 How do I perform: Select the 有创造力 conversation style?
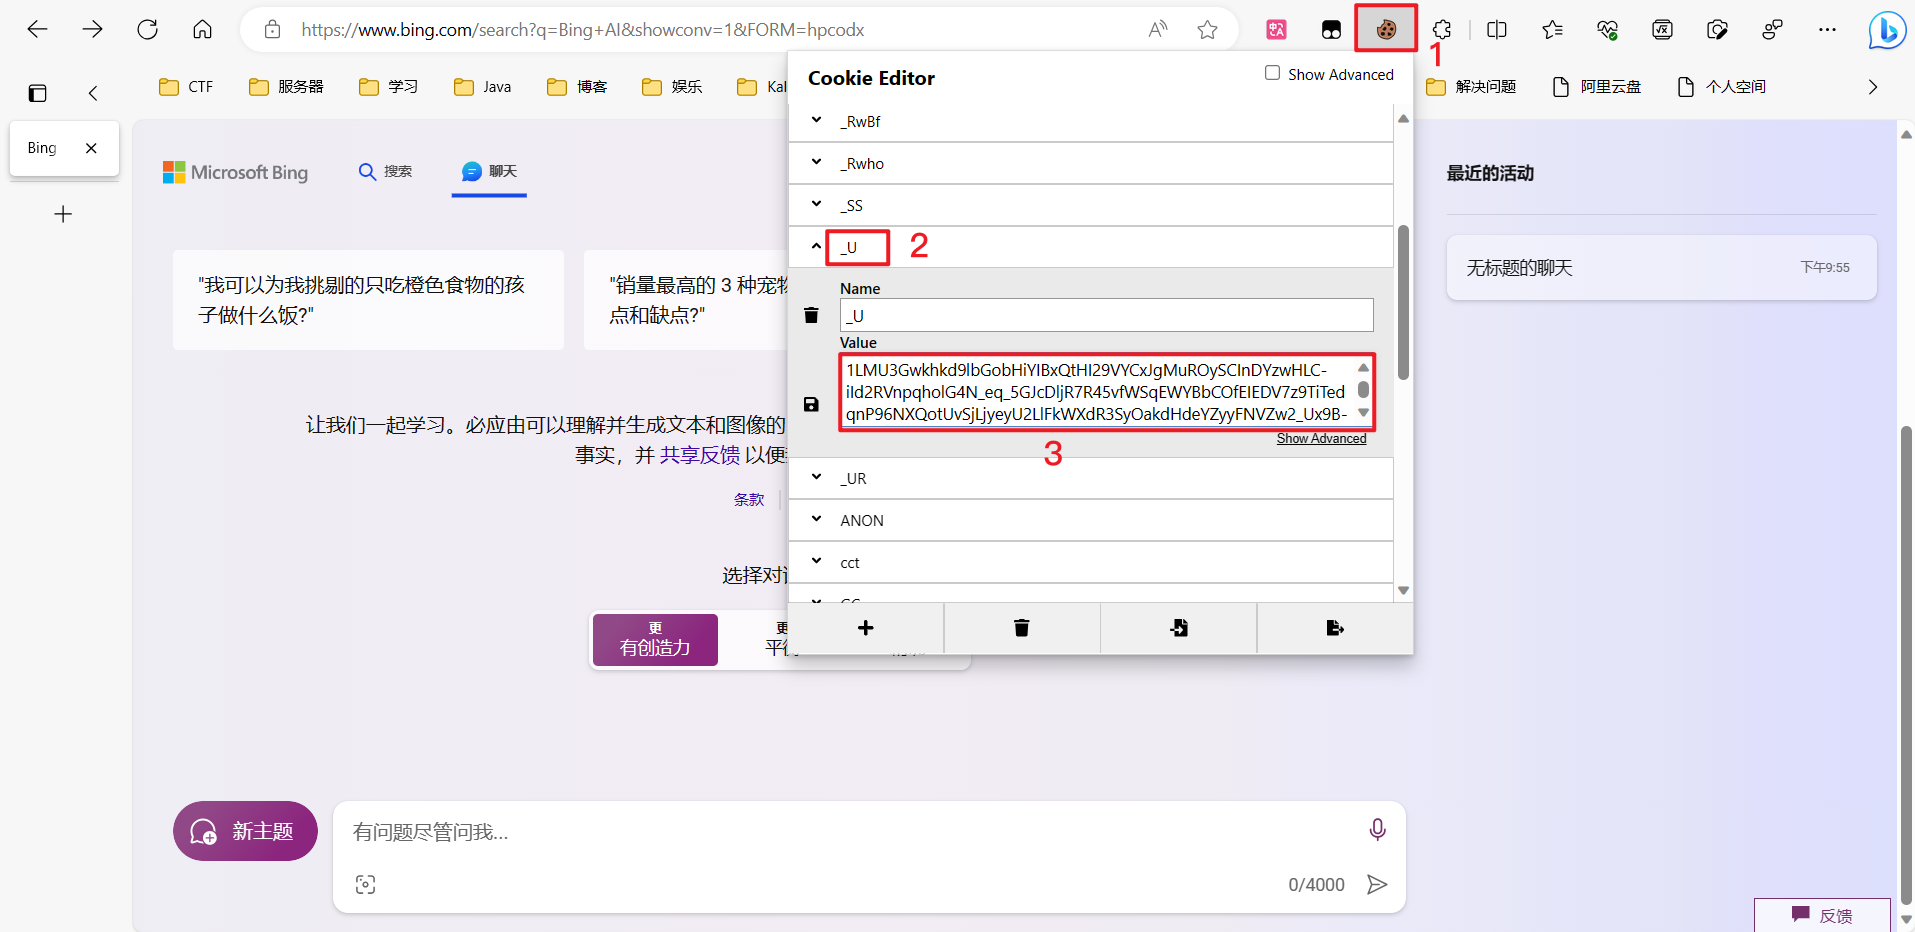[655, 640]
